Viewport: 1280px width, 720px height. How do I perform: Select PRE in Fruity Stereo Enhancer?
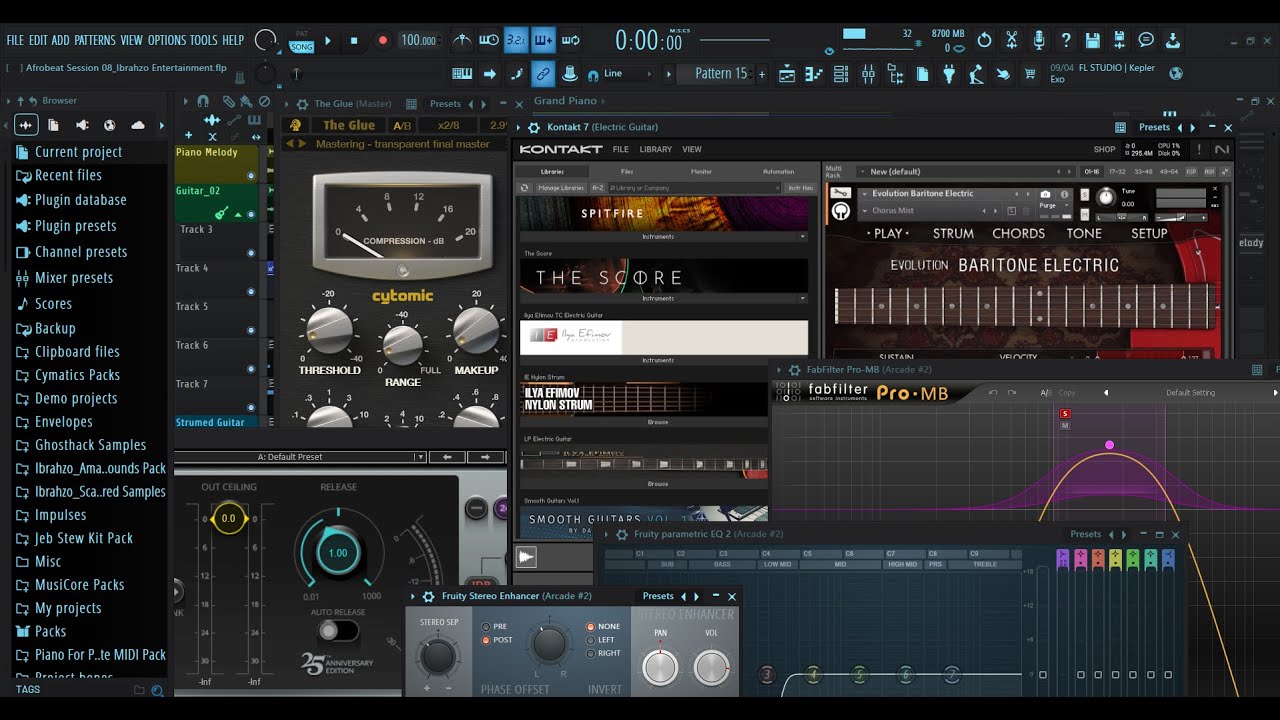pos(494,627)
